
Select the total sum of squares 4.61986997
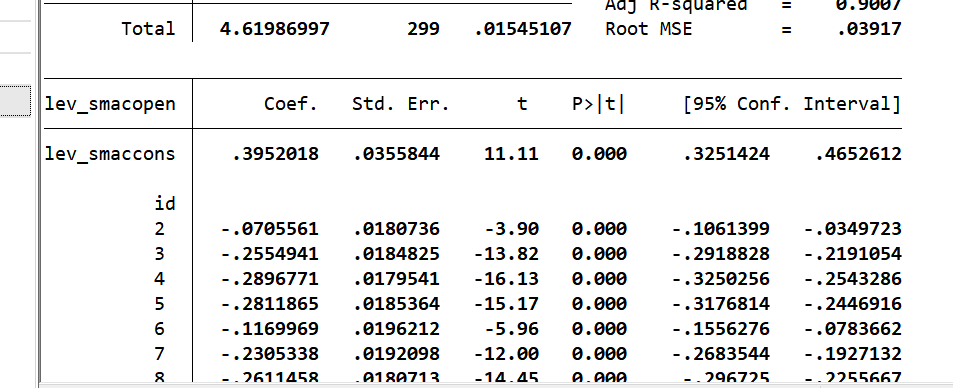275,29
